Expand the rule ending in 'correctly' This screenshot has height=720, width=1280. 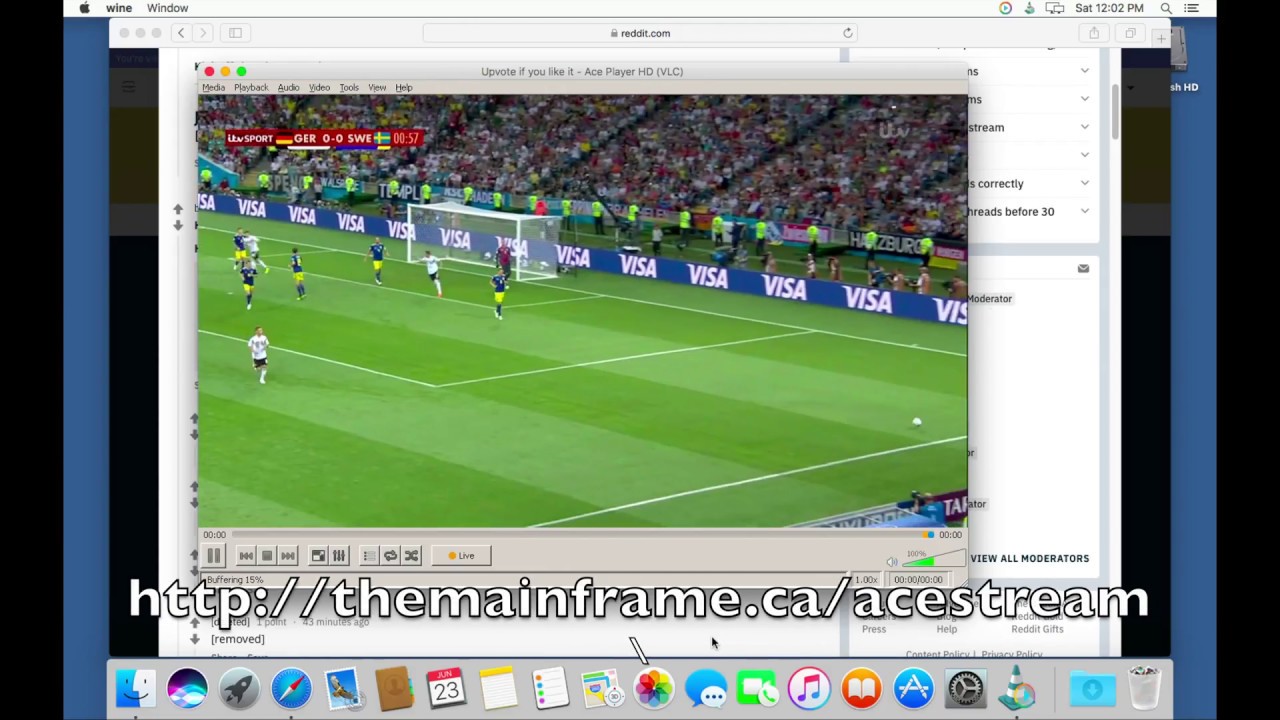coord(1085,183)
